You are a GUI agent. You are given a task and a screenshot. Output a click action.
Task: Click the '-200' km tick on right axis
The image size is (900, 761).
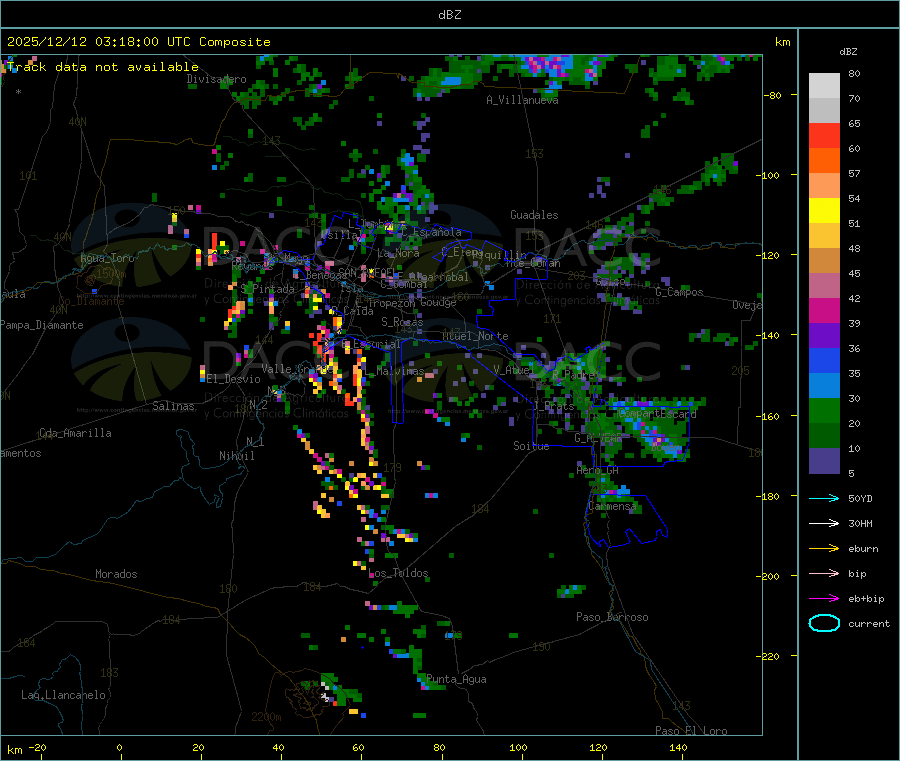click(x=770, y=576)
